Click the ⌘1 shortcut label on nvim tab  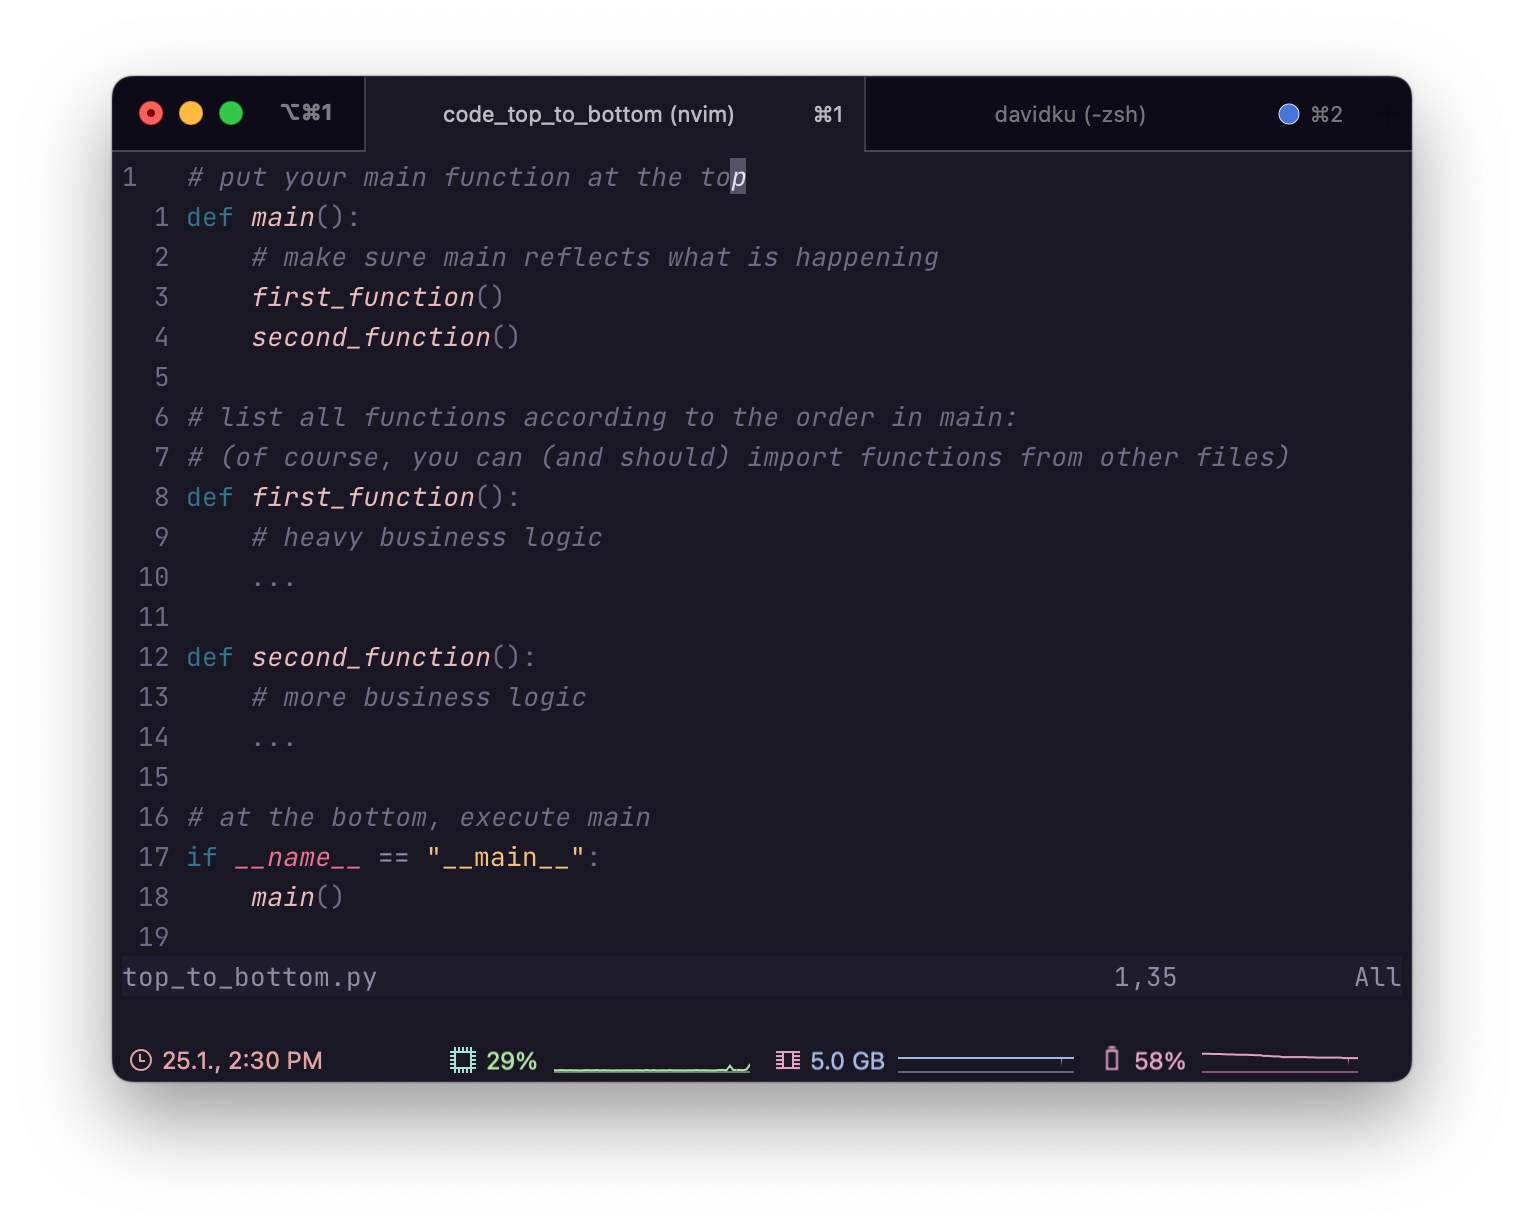tap(828, 114)
